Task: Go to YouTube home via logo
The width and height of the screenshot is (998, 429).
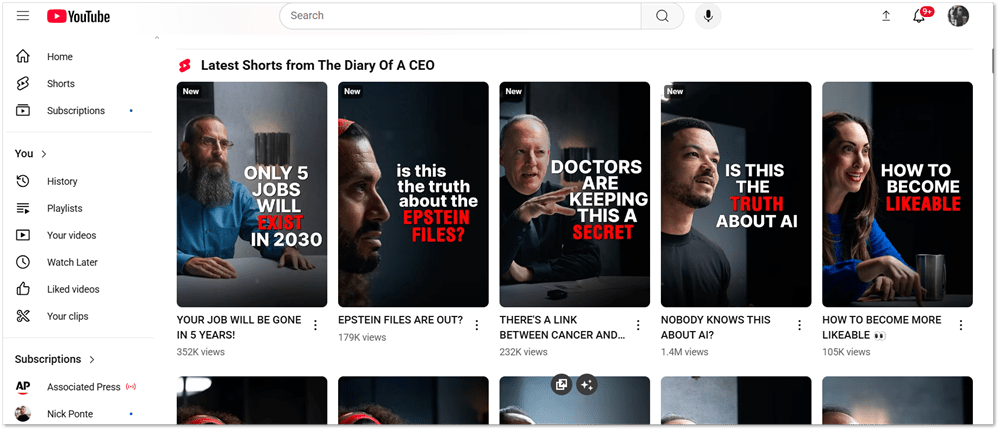Action: pyautogui.click(x=78, y=17)
